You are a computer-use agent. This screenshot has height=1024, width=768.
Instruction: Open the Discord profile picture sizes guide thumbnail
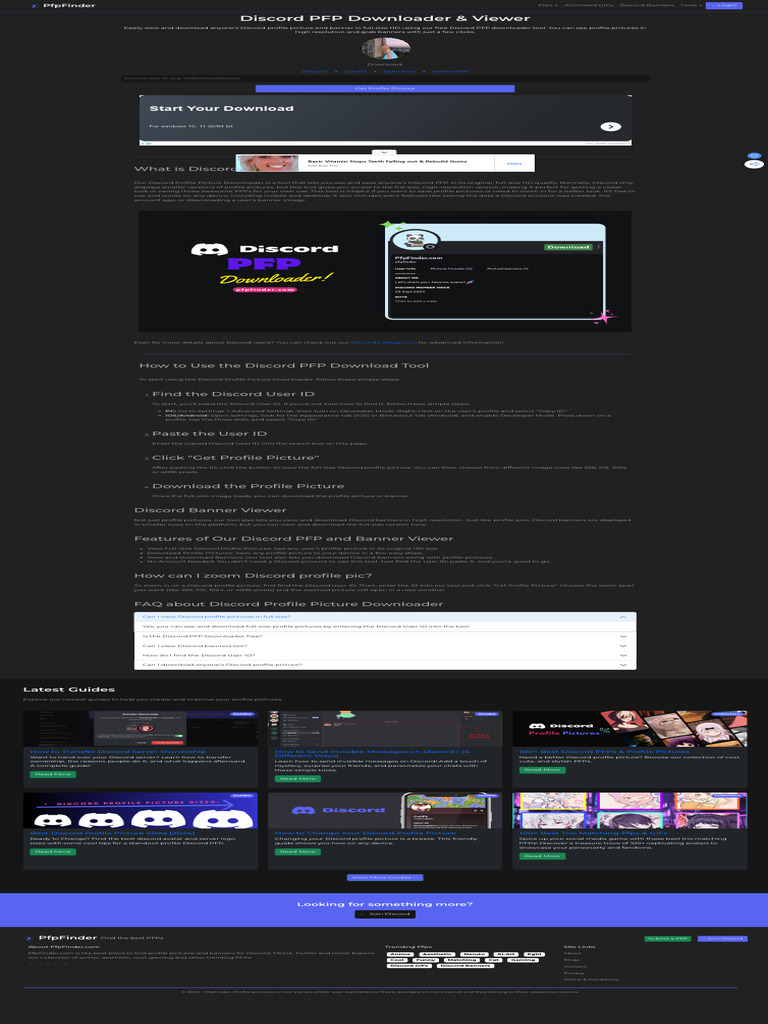(140, 810)
